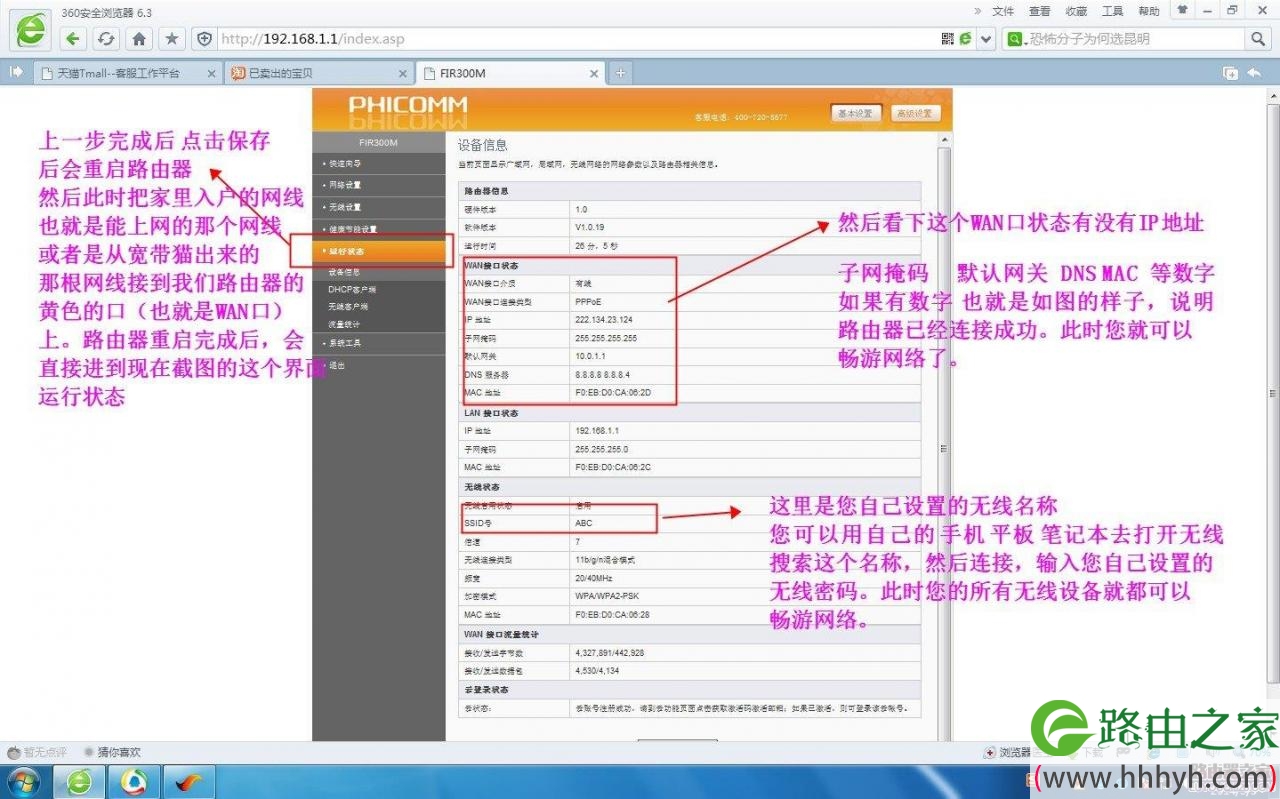
Task: Close the FIR300M tab
Action: pos(595,73)
